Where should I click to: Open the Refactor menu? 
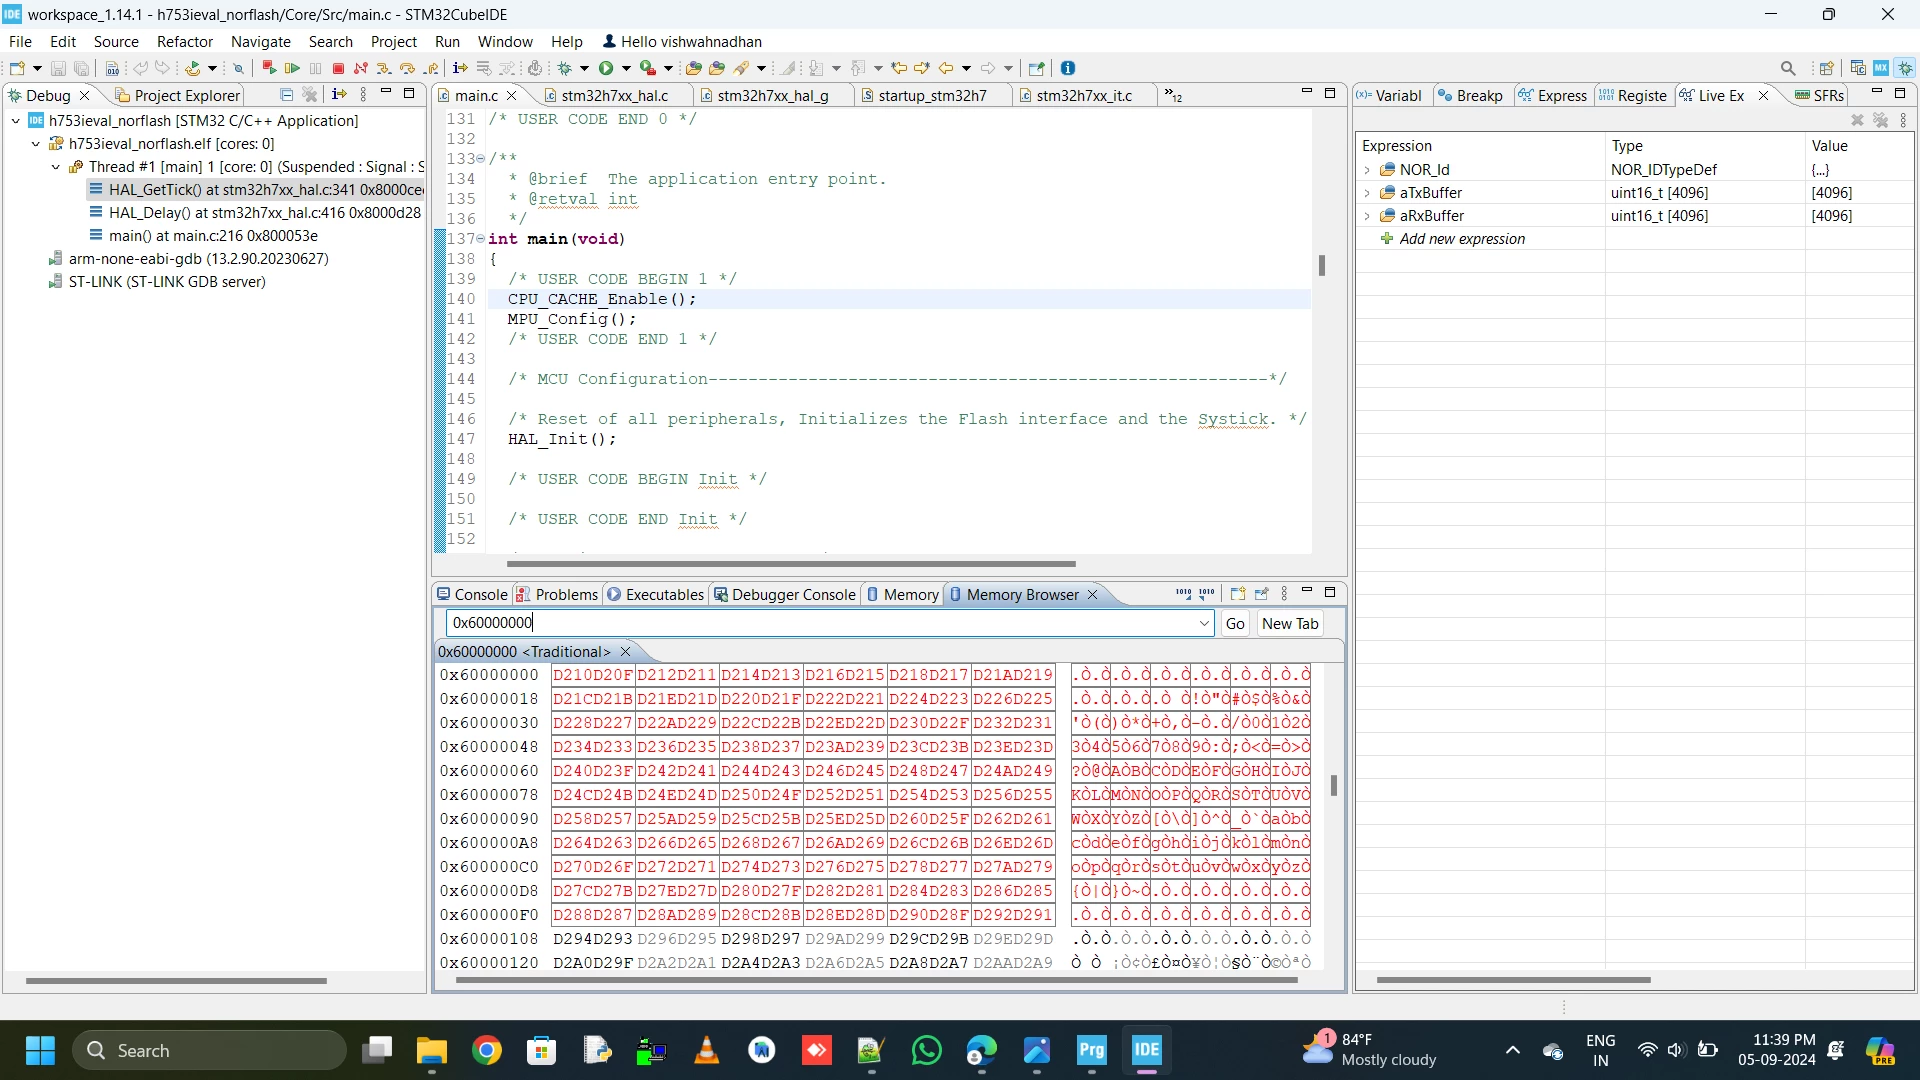coord(185,41)
